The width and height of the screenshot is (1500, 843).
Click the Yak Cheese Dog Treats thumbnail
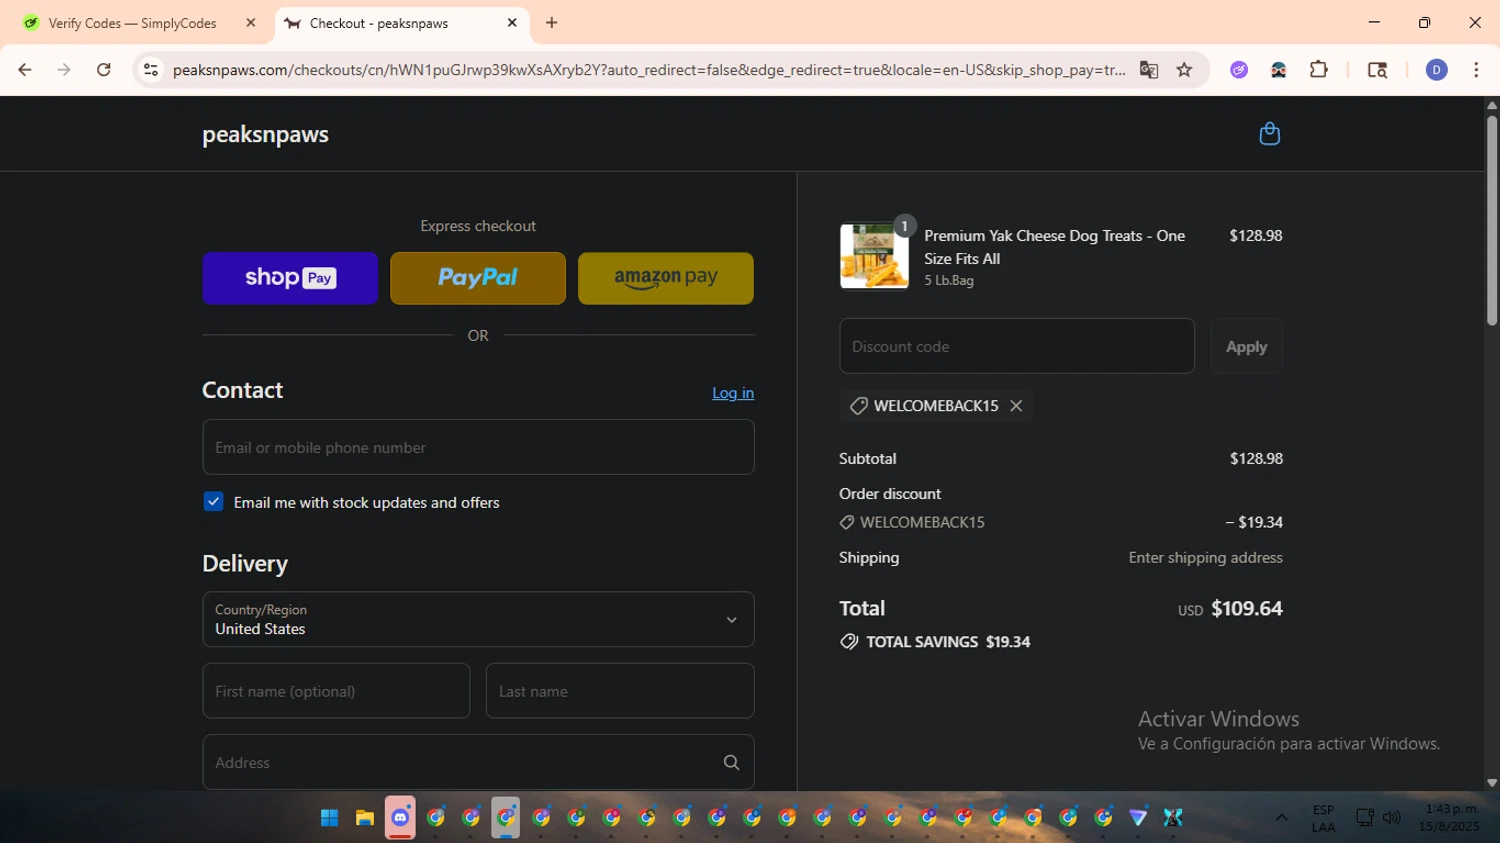tap(874, 256)
